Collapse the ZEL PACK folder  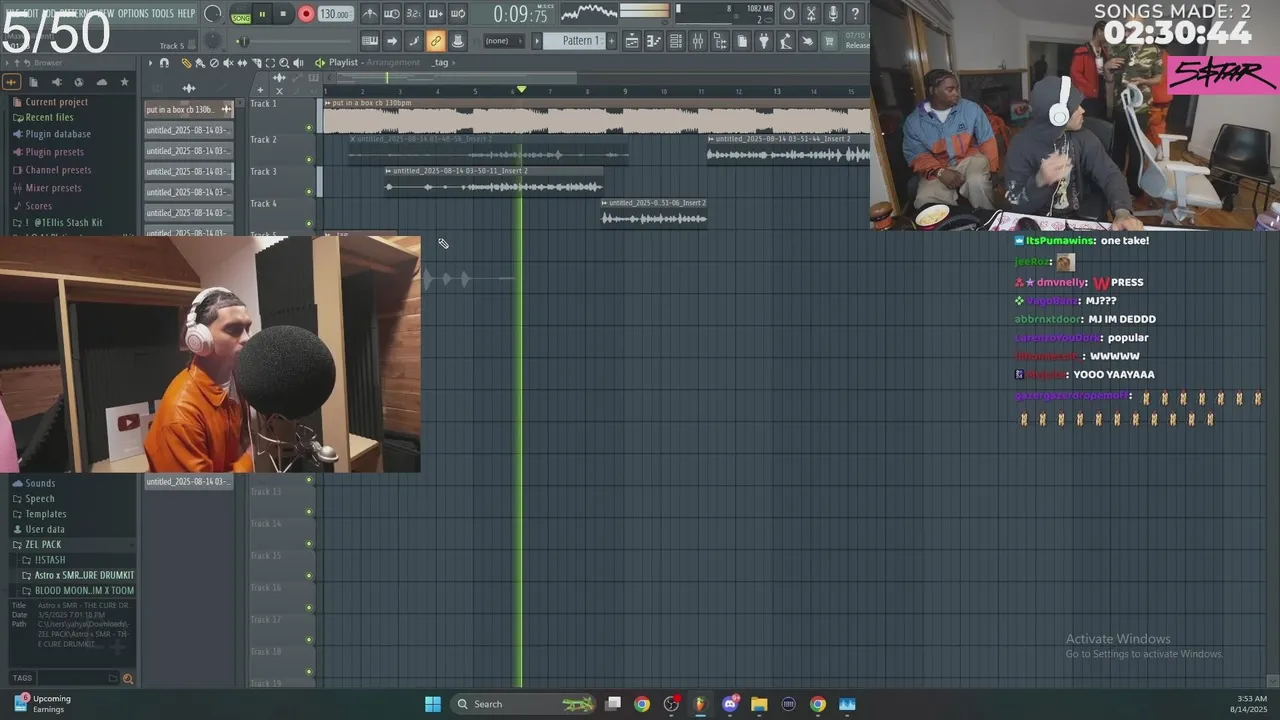pyautogui.click(x=43, y=545)
